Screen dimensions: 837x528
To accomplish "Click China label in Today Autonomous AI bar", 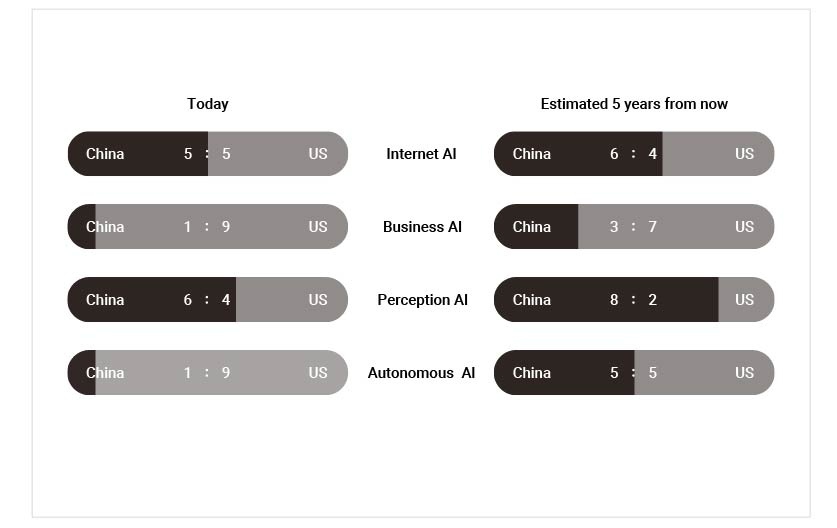I will tap(105, 373).
